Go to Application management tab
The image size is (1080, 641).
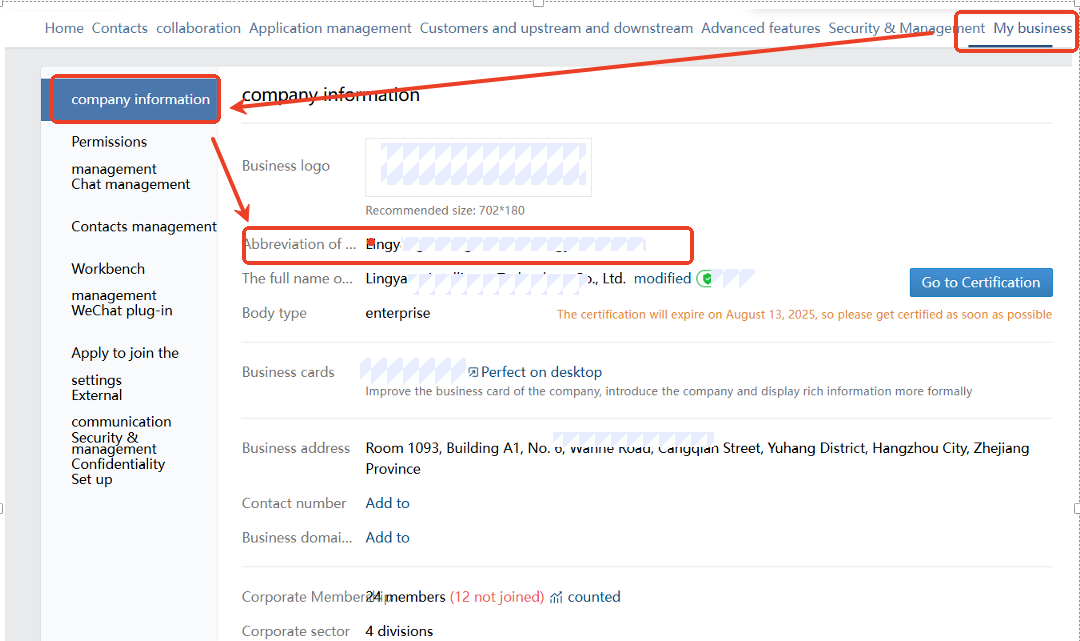[330, 28]
